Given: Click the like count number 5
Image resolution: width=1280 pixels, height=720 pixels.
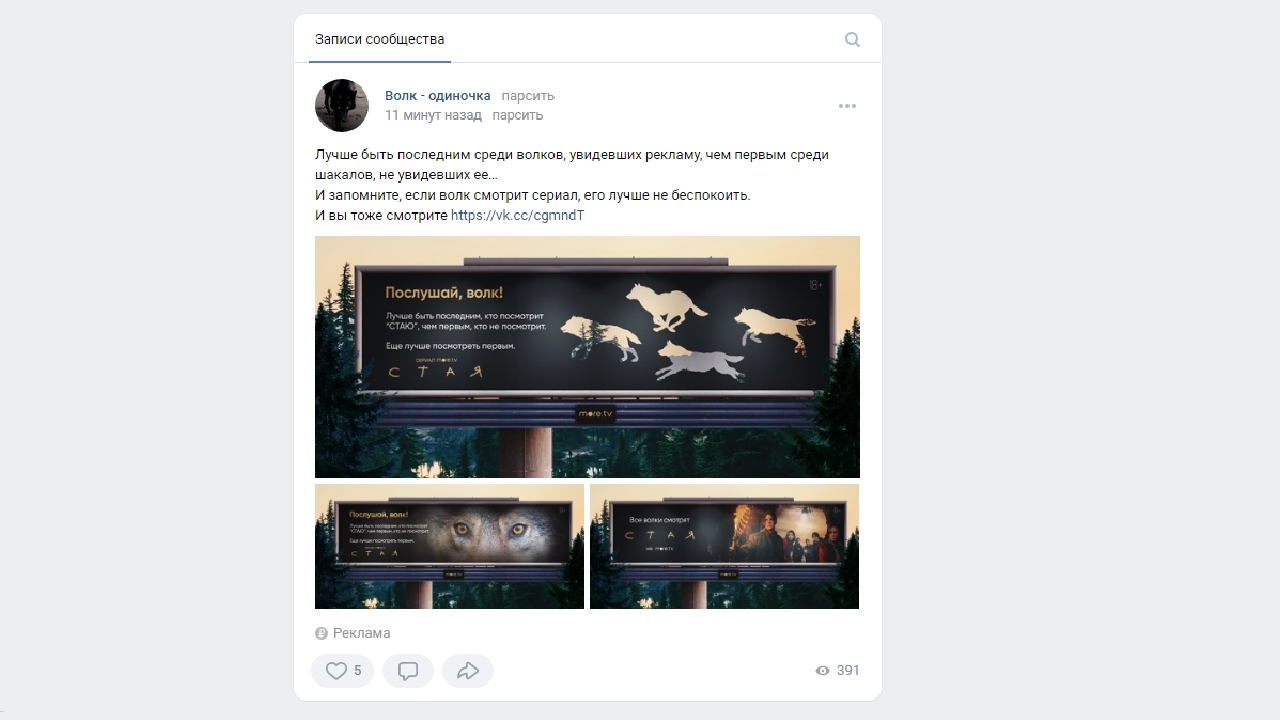Looking at the screenshot, I should click(358, 671).
